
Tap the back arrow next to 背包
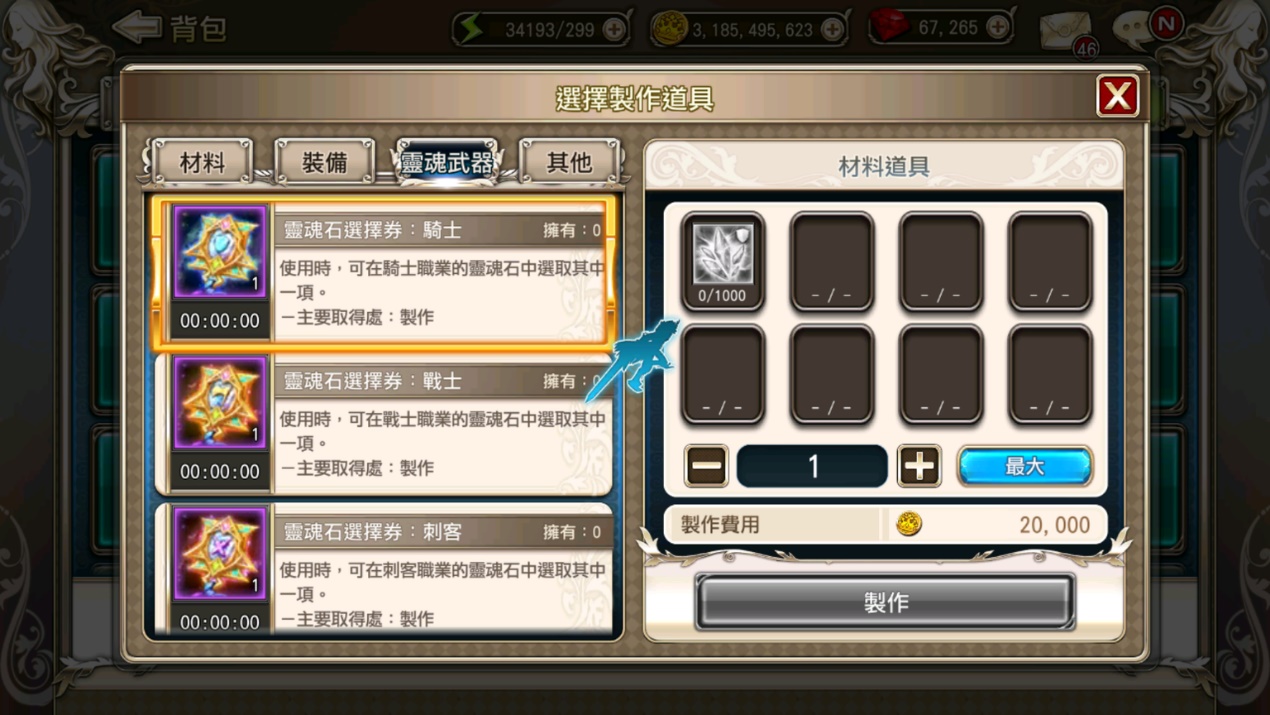(136, 28)
